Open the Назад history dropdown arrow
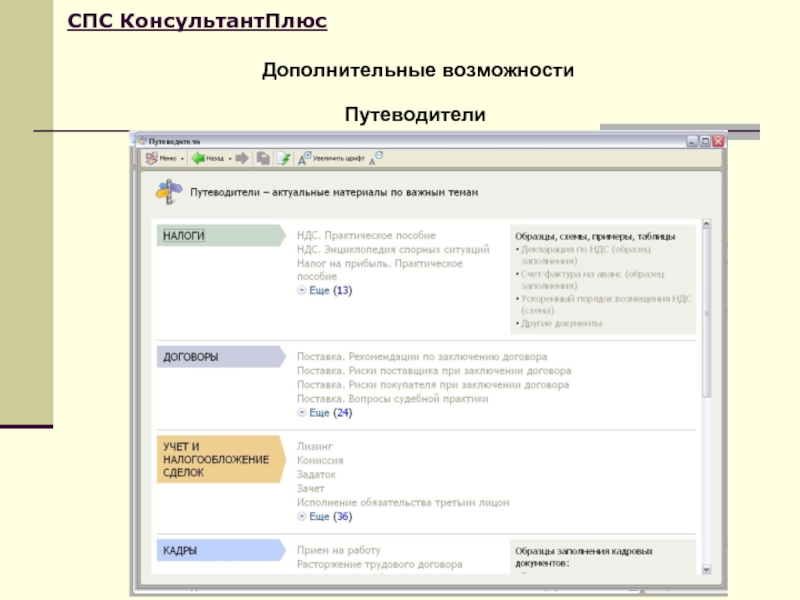The width and height of the screenshot is (800, 600). point(230,159)
